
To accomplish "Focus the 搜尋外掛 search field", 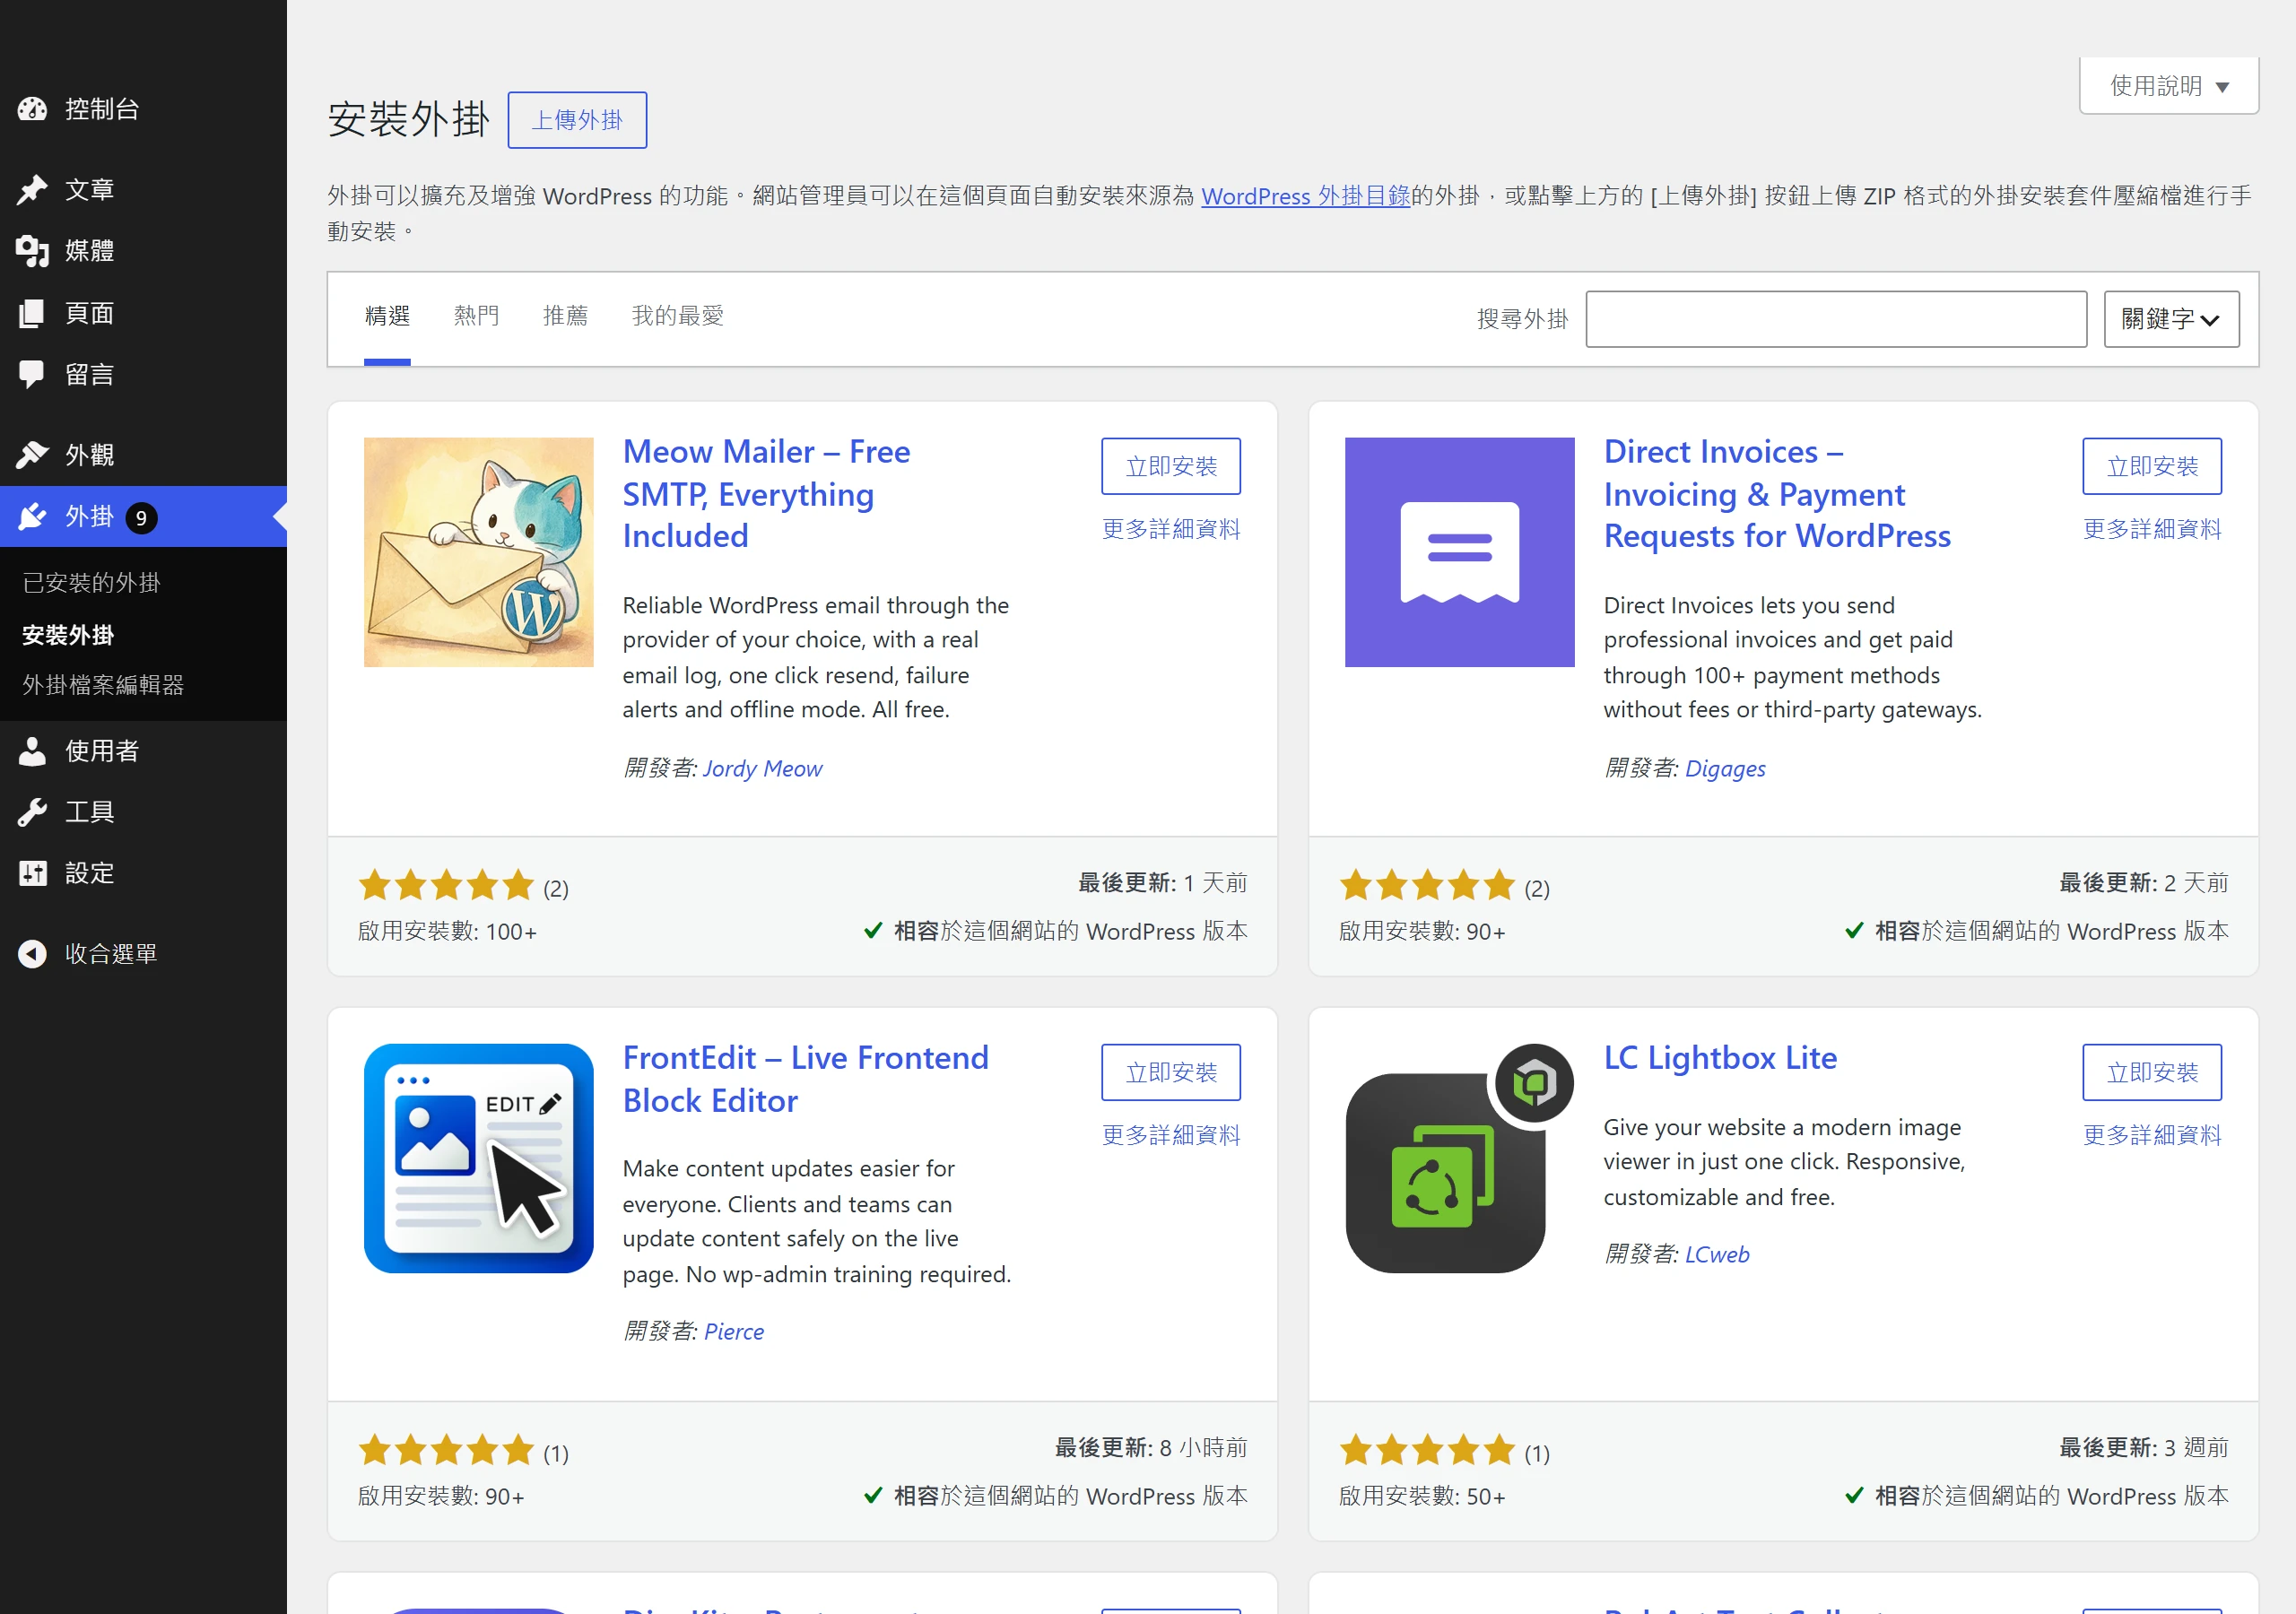I will pyautogui.click(x=1836, y=319).
